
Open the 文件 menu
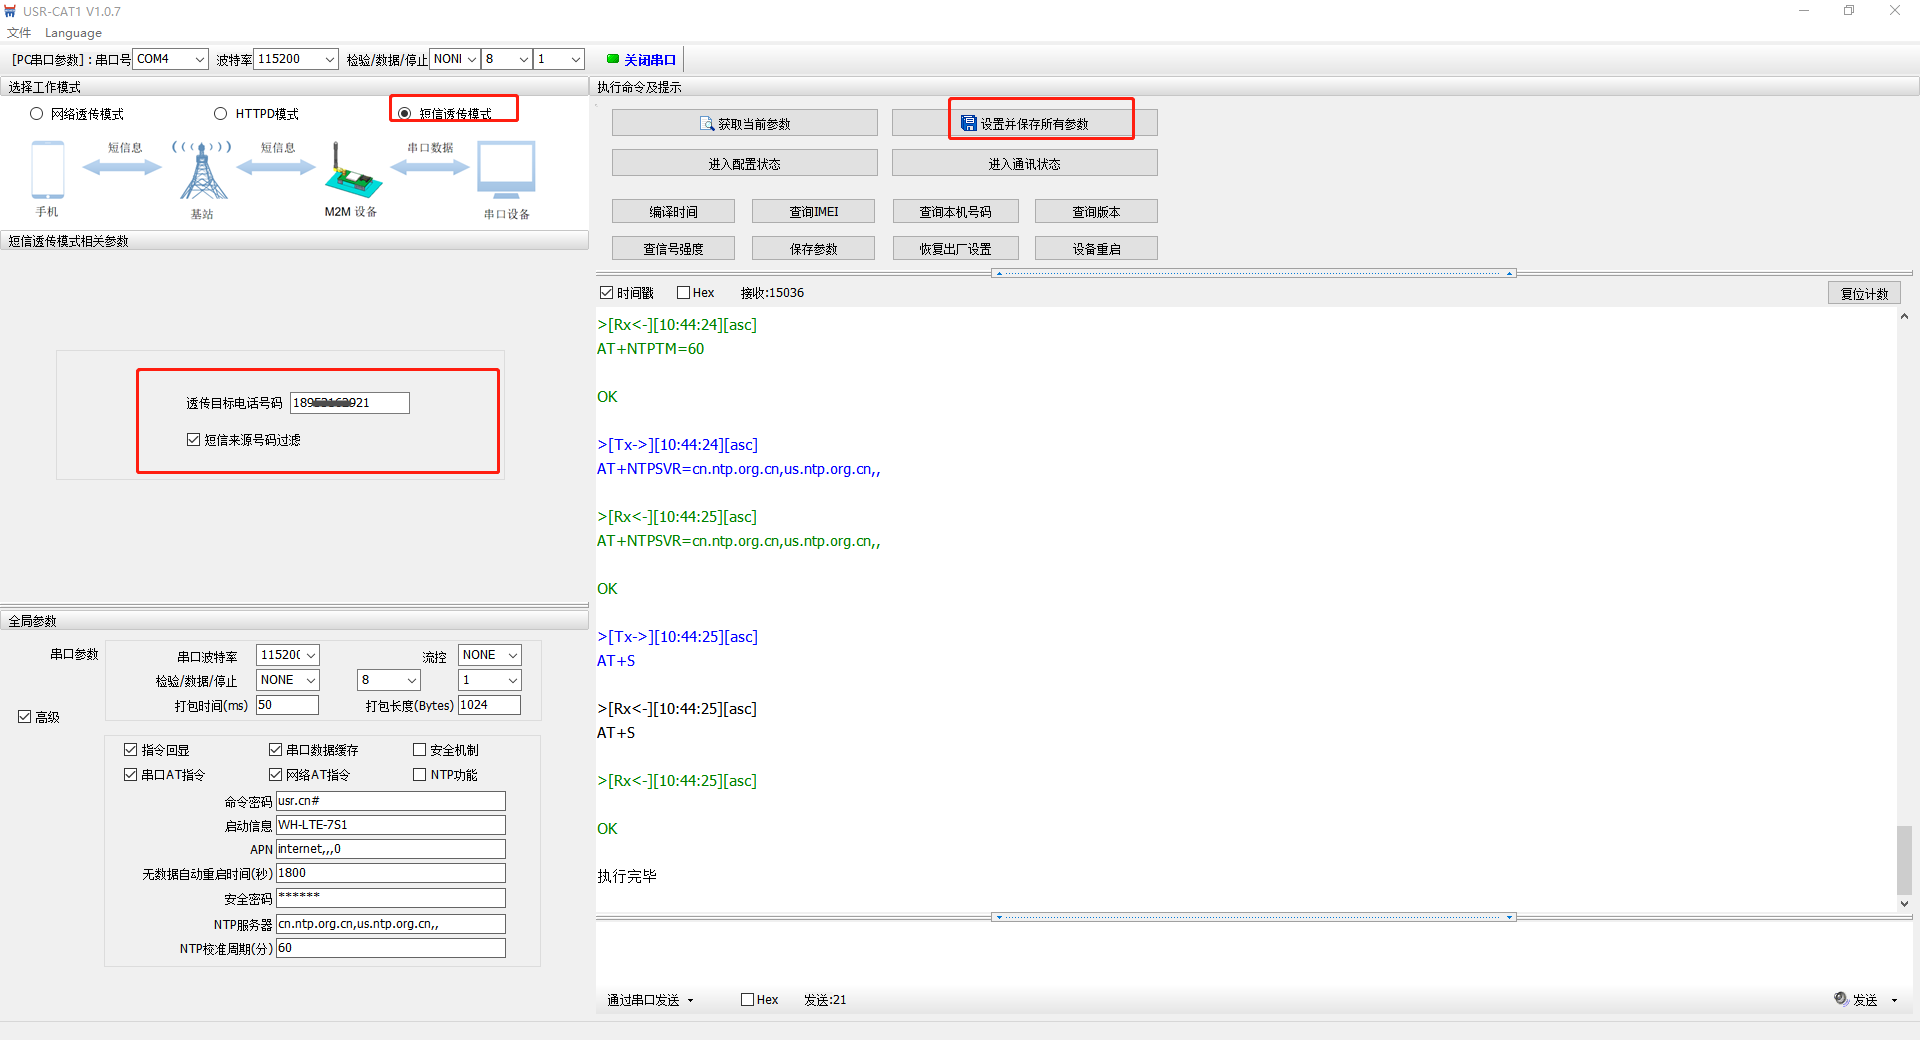click(19, 33)
